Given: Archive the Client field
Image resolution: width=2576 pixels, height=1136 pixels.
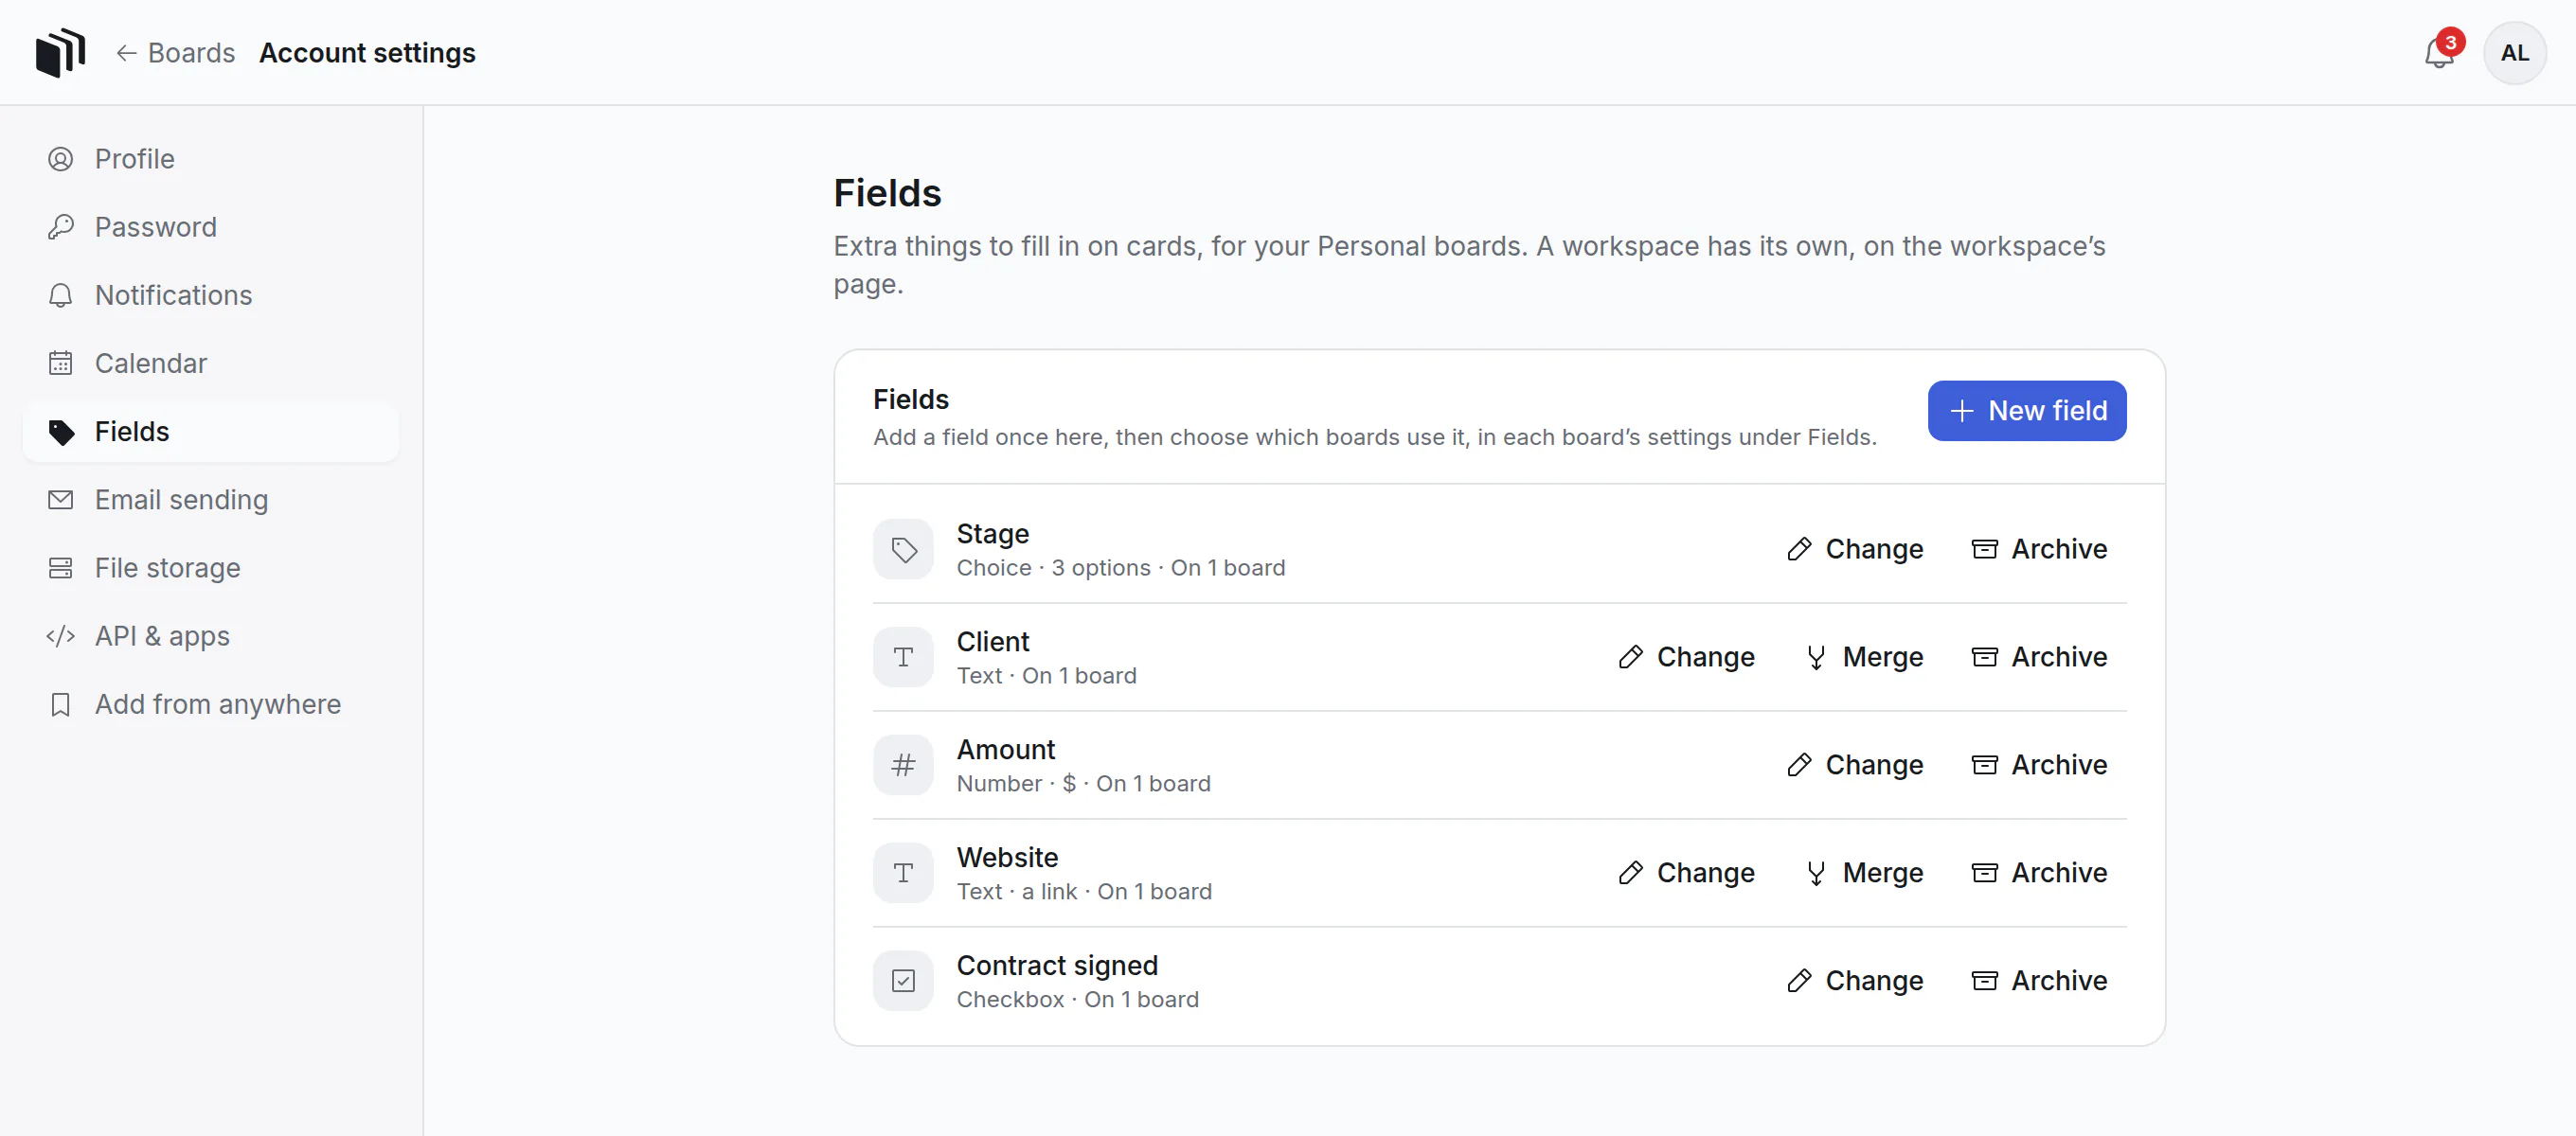Looking at the screenshot, I should pos(2039,657).
